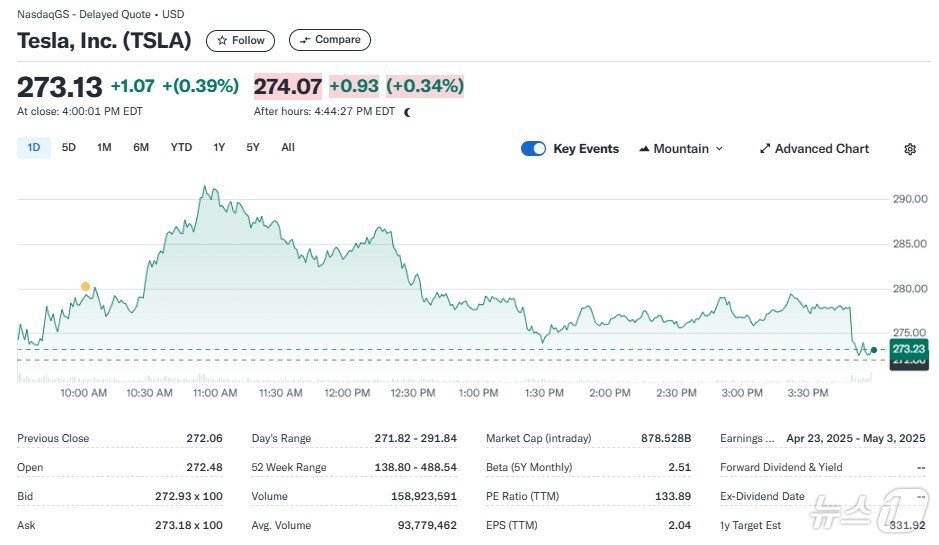Switch to the 5D time range

point(69,148)
